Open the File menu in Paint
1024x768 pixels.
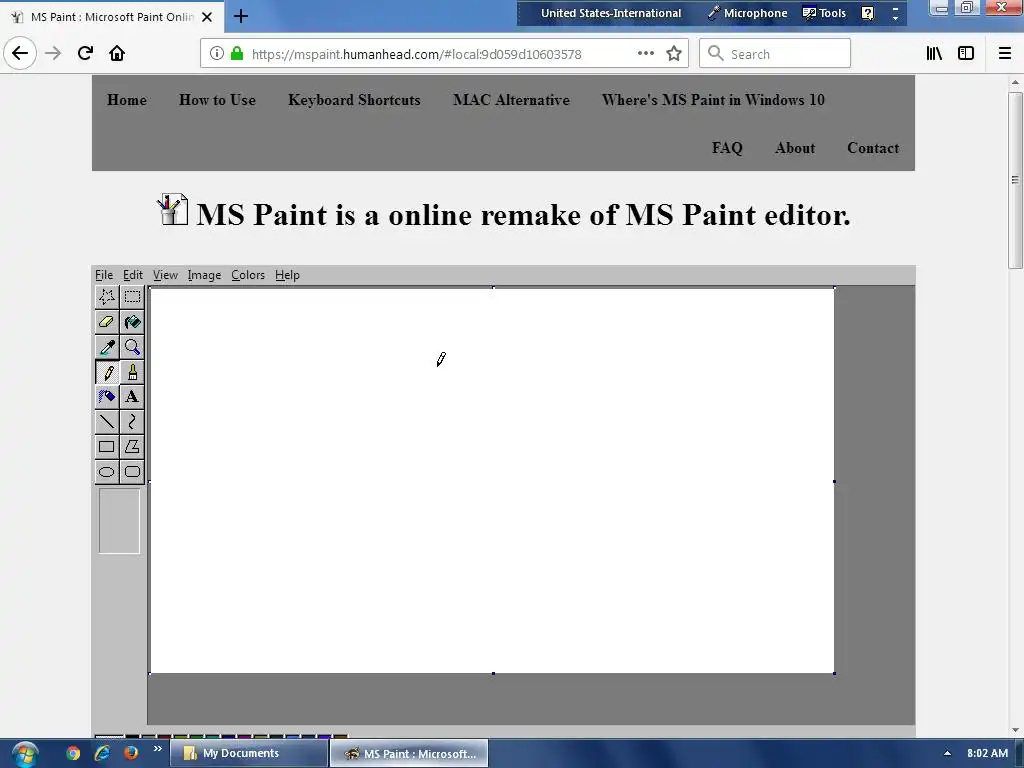coord(104,275)
